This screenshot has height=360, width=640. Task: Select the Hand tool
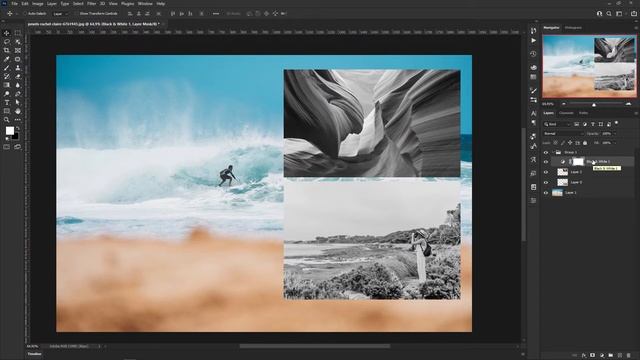tap(18, 111)
